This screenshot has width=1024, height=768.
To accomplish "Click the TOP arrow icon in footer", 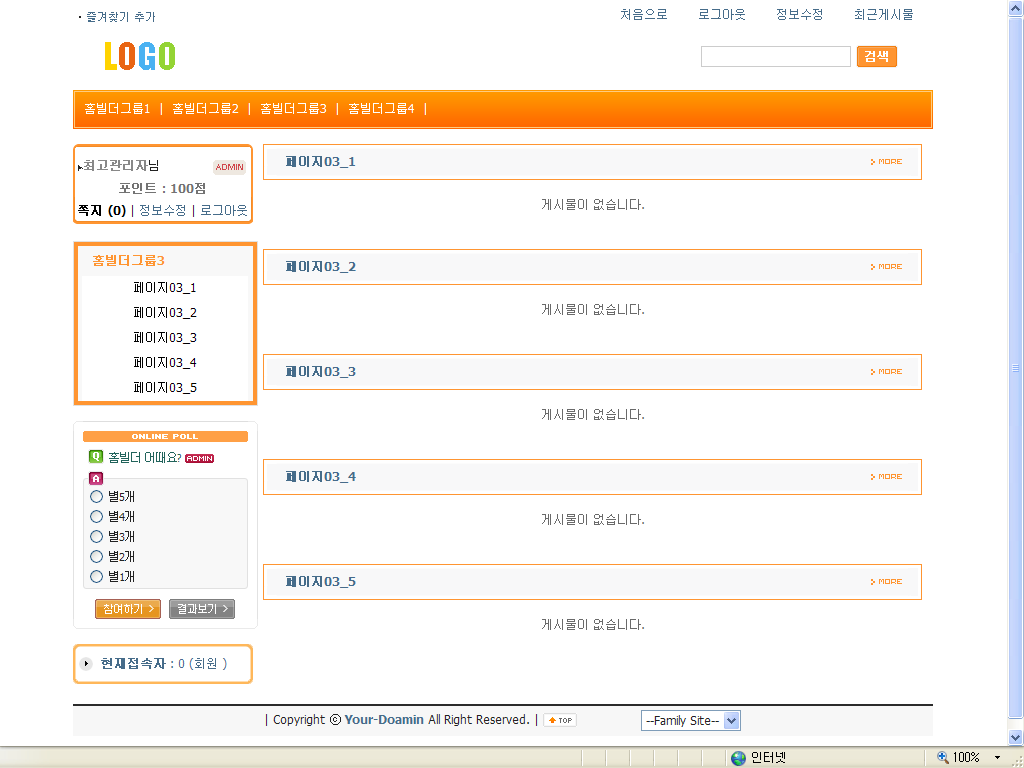I will pos(560,720).
